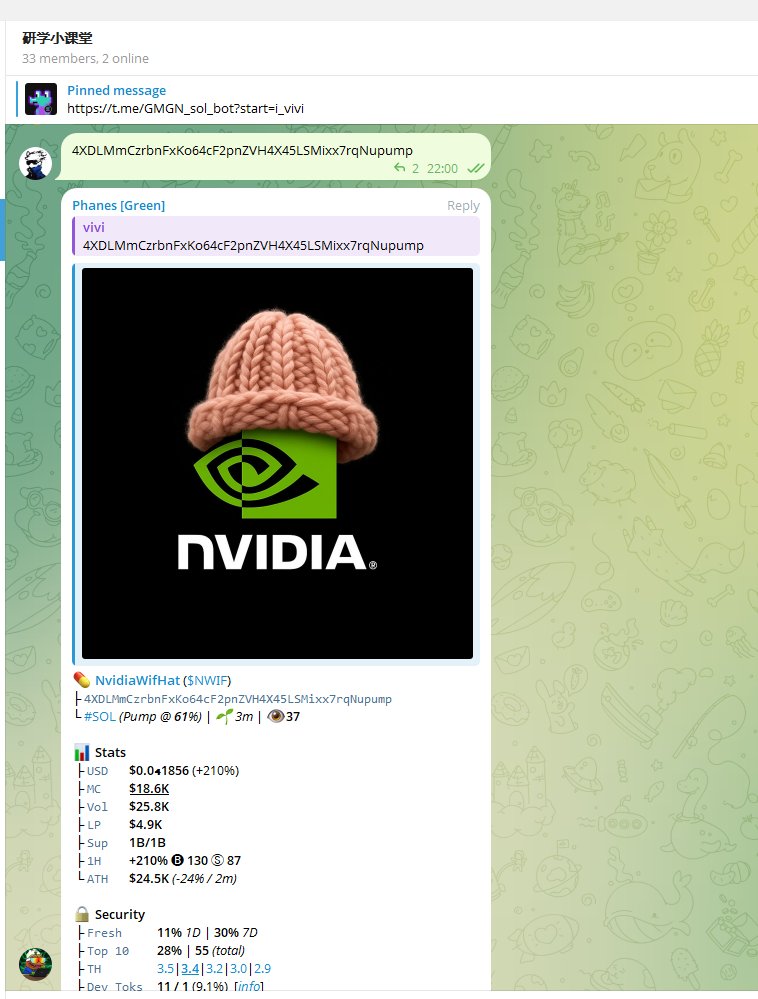The width and height of the screenshot is (758, 999).
Task: Open the underlined $18.6K market cap link
Action: click(149, 789)
